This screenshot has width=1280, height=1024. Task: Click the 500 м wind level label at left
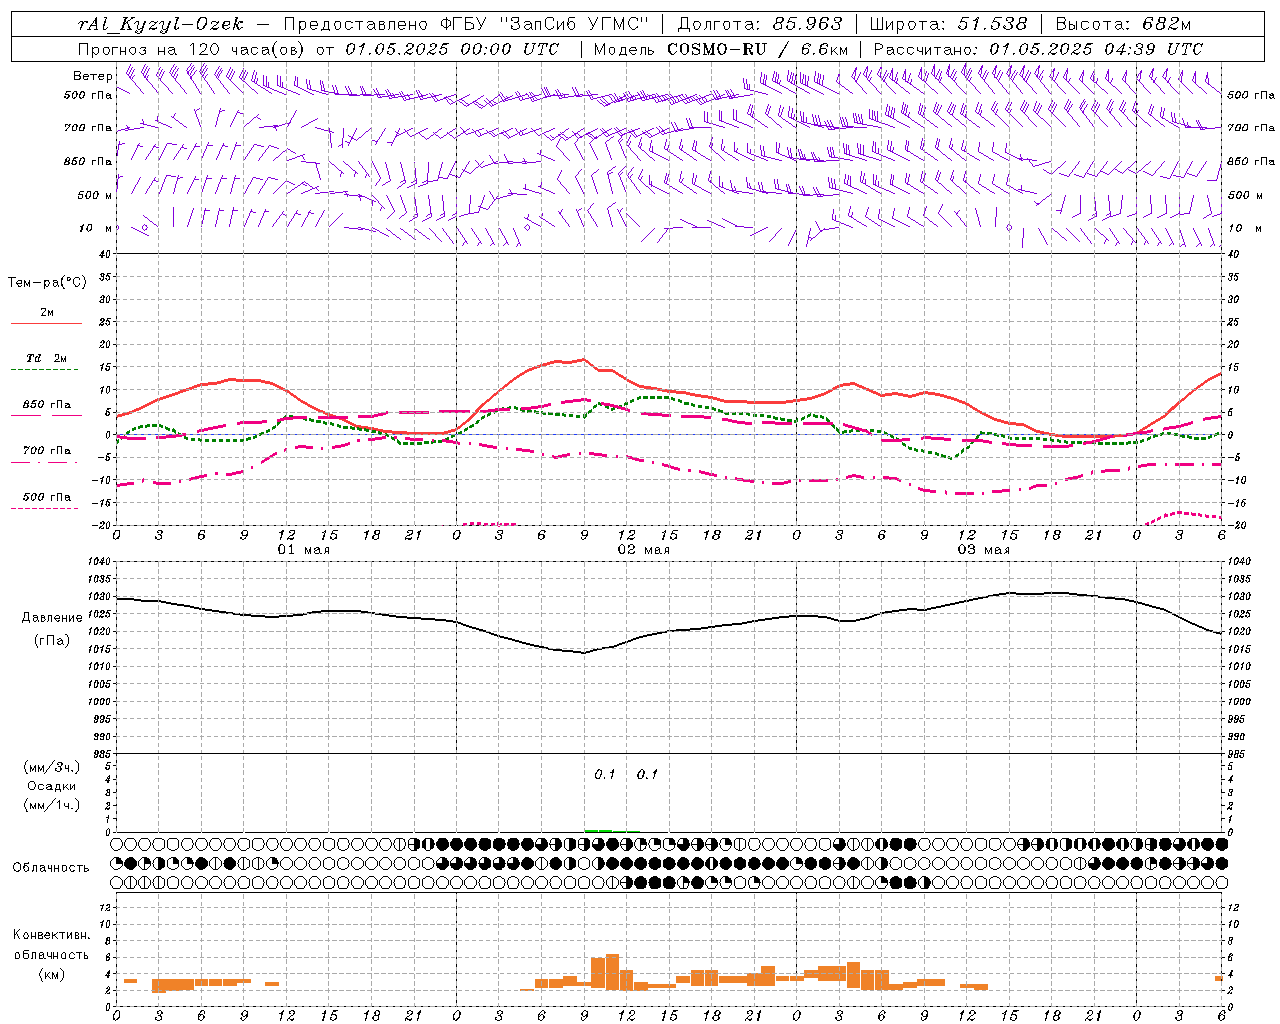pos(94,196)
